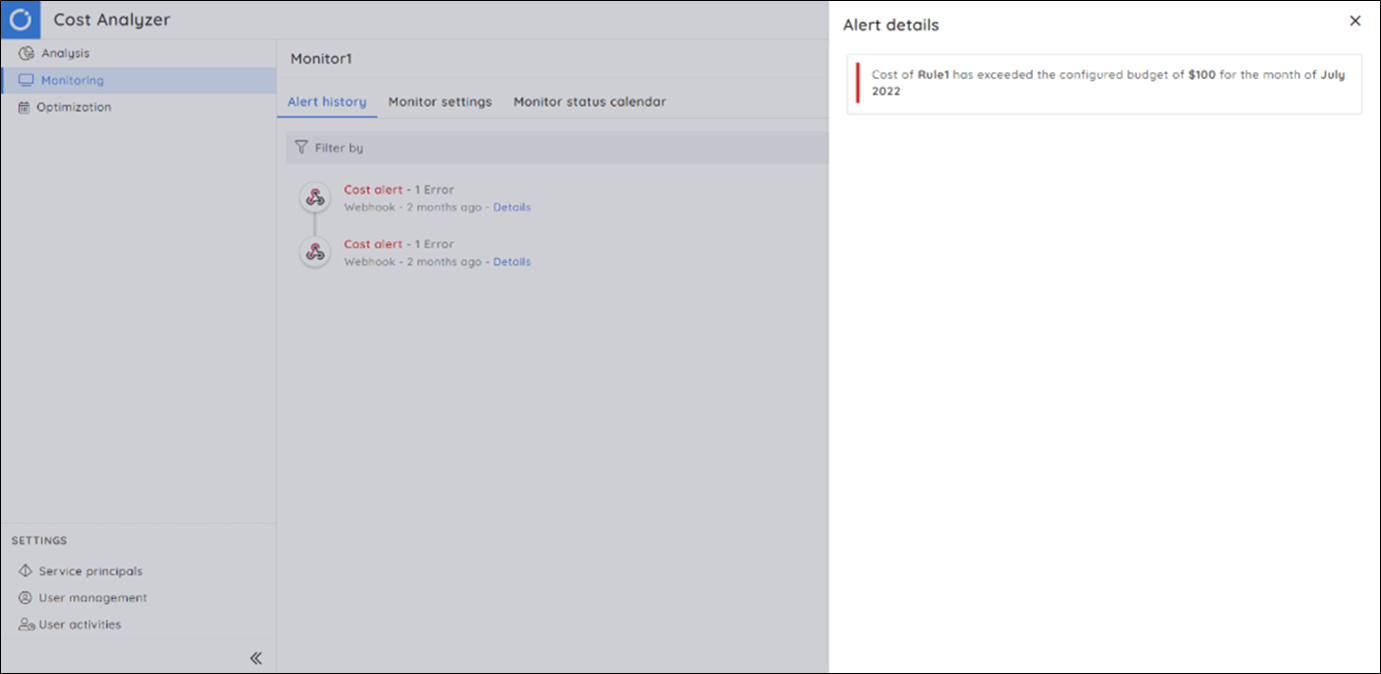Close the Alert details panel
This screenshot has width=1381, height=674.
click(1355, 20)
